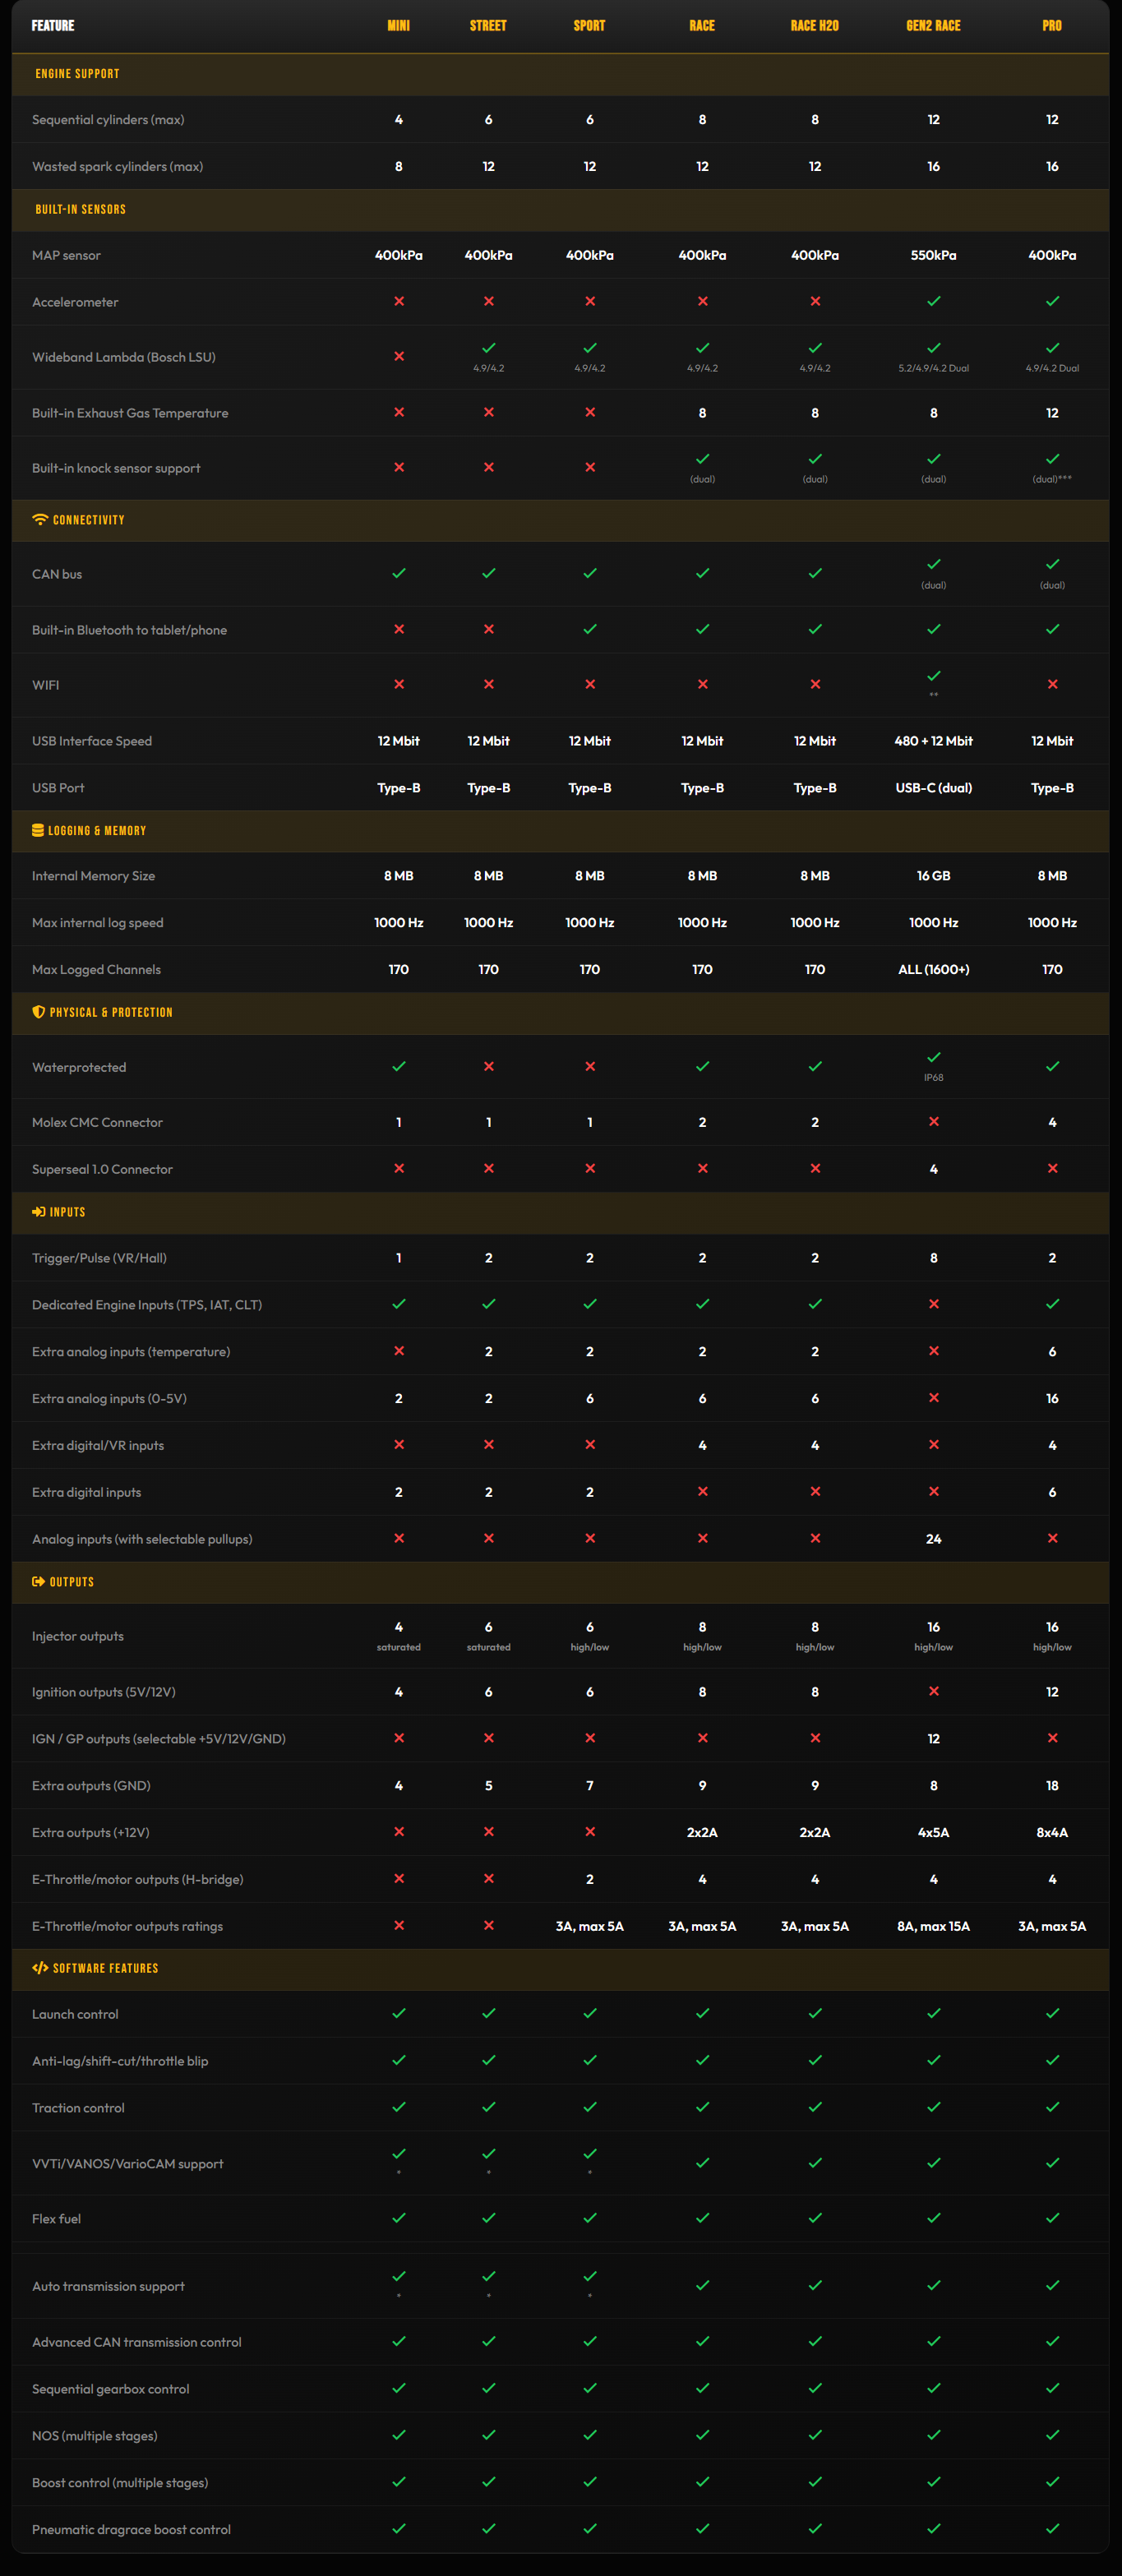Click the Wideband Lambda (Bosch LSU) row label

tap(124, 357)
